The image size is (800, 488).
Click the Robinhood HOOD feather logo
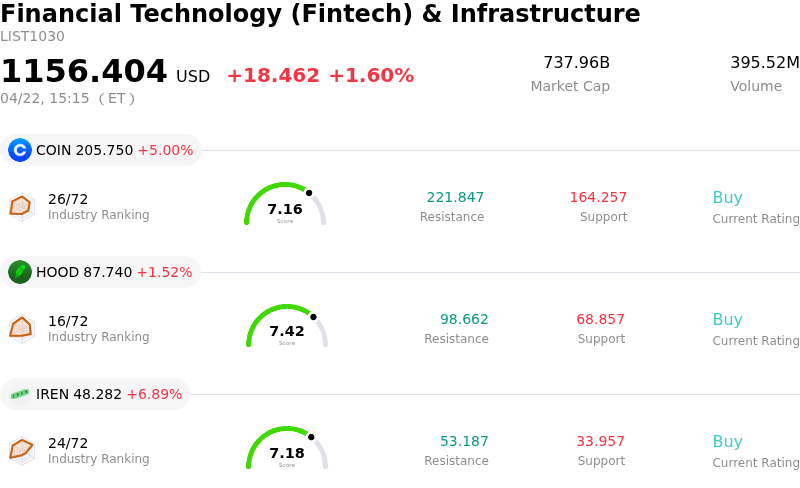(20, 272)
